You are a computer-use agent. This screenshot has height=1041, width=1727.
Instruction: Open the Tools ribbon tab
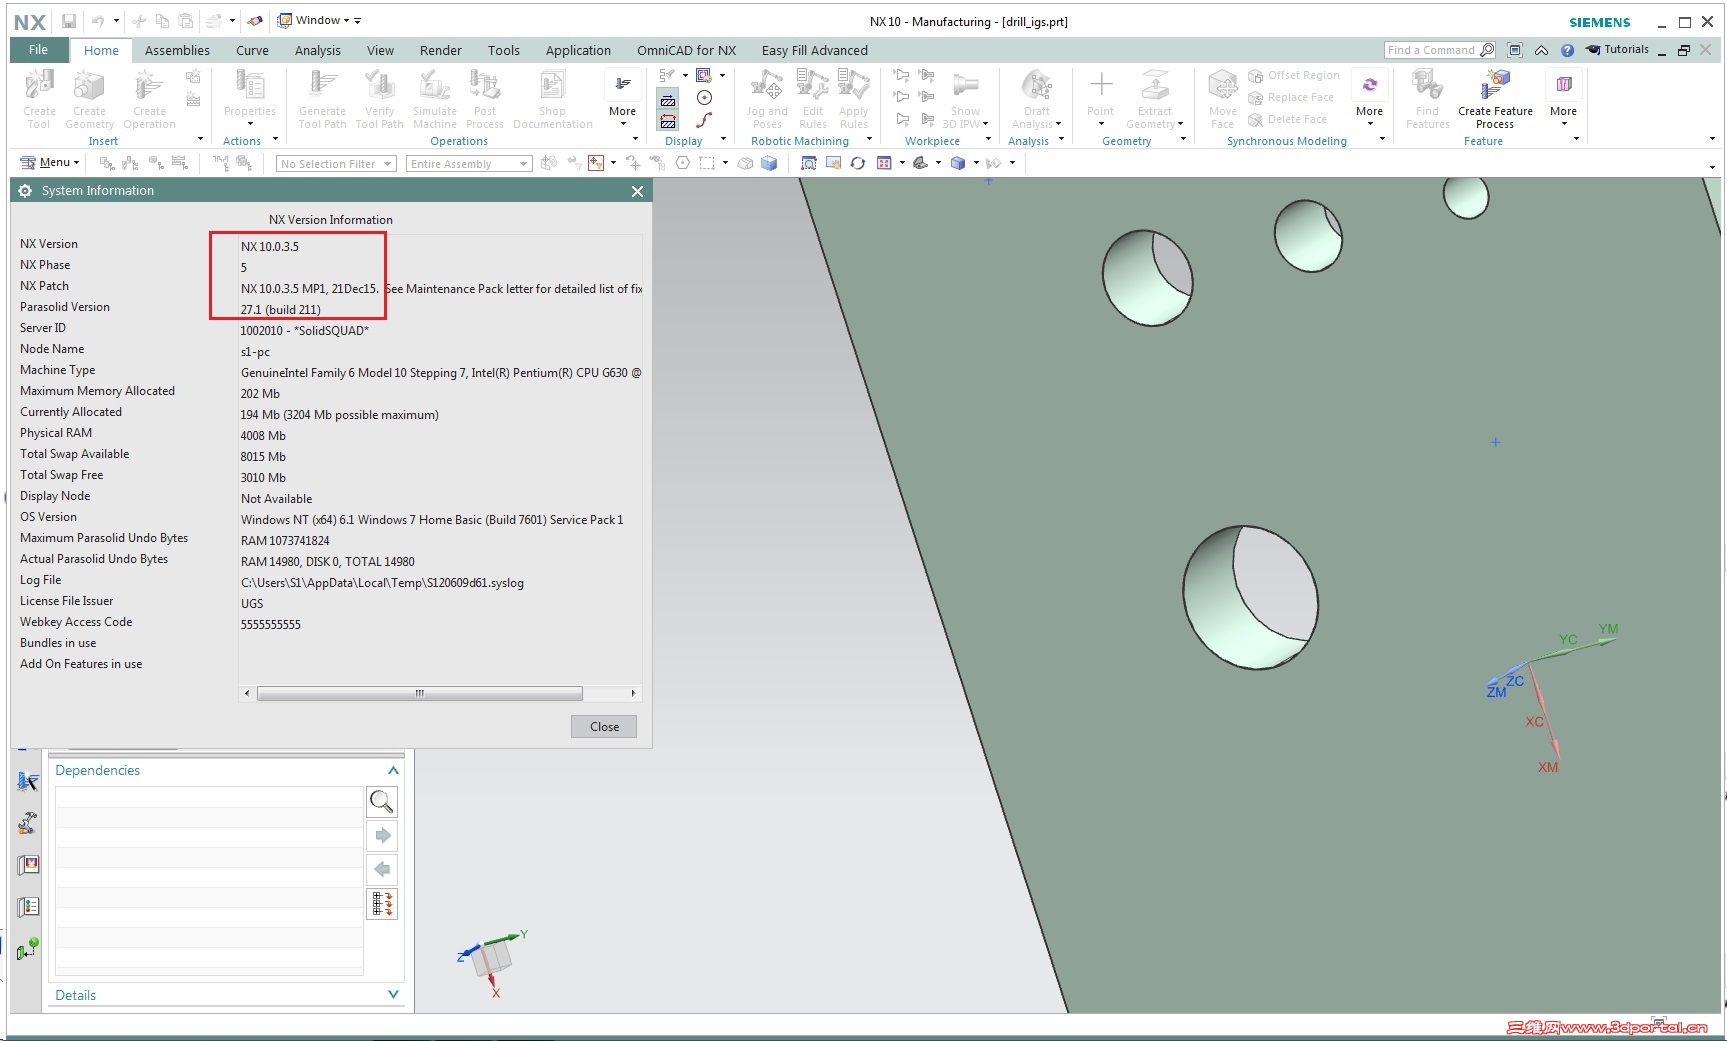[504, 50]
